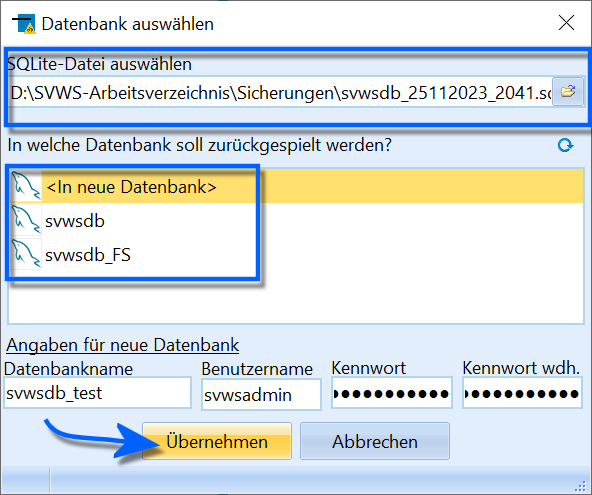Cancel via the Abbrechen button

tap(375, 441)
